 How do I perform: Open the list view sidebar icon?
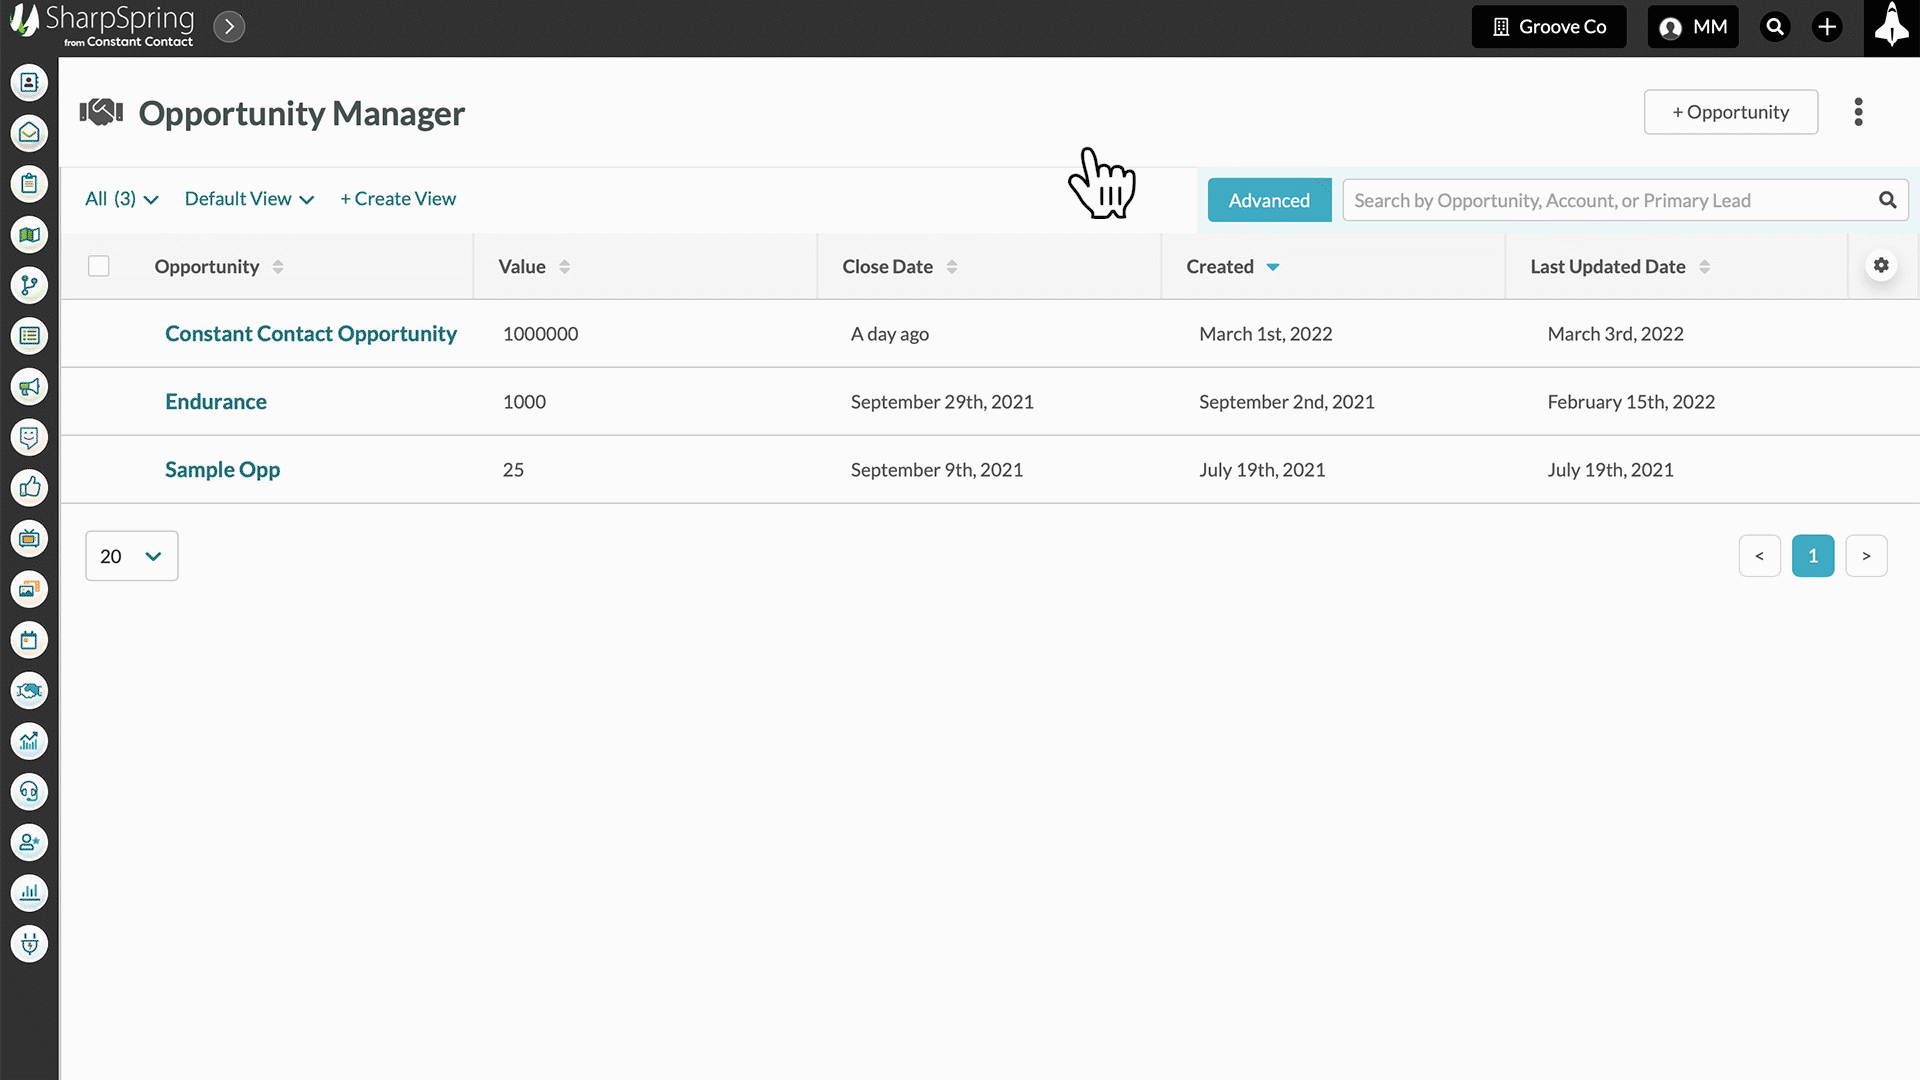(x=29, y=336)
